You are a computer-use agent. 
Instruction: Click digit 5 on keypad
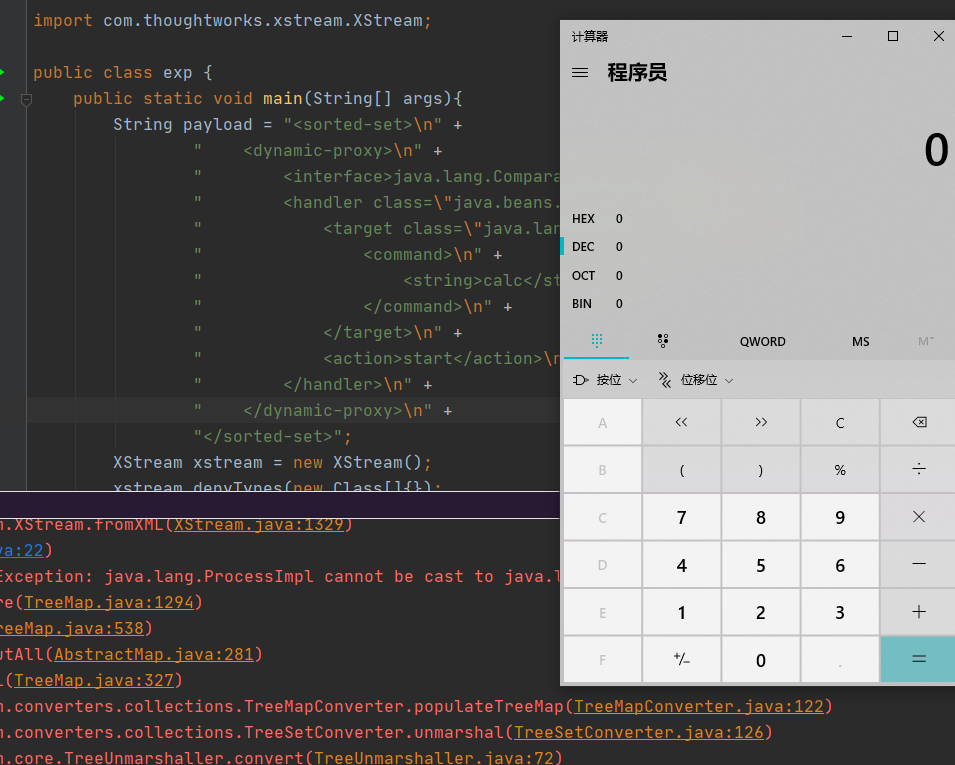pyautogui.click(x=761, y=565)
